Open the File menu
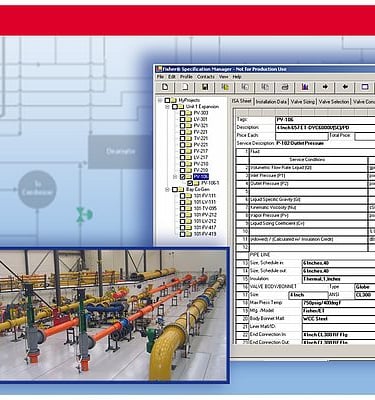The image size is (375, 400). tap(160, 77)
